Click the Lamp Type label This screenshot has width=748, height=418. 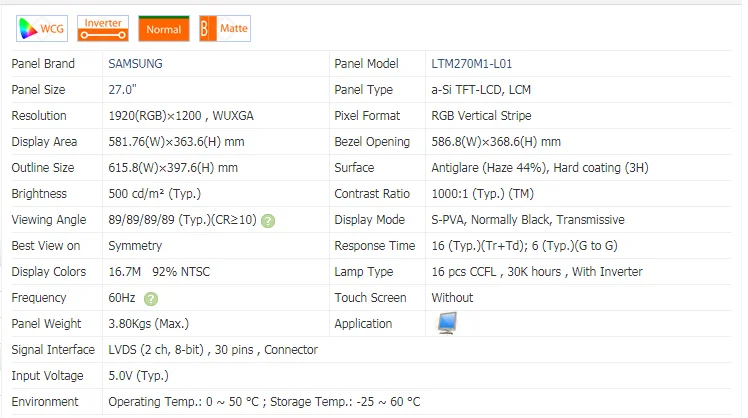[x=364, y=272]
